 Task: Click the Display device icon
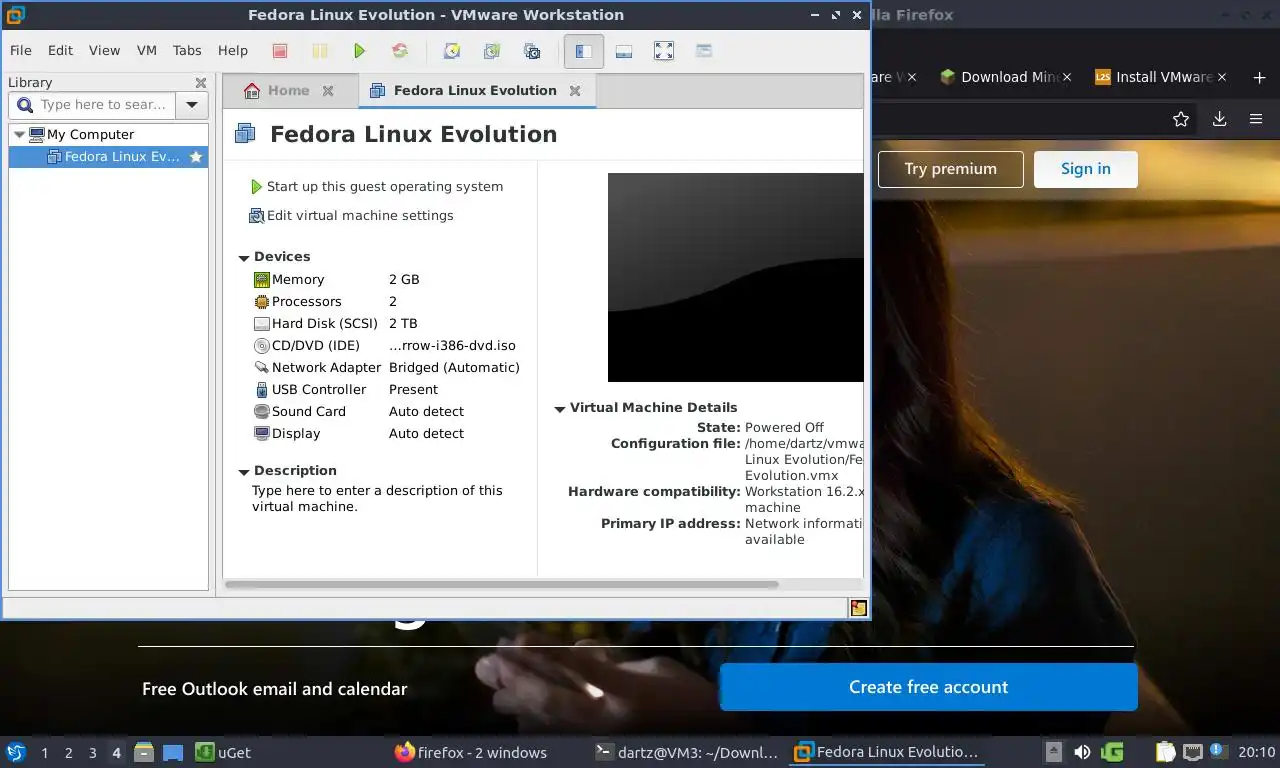(x=262, y=434)
